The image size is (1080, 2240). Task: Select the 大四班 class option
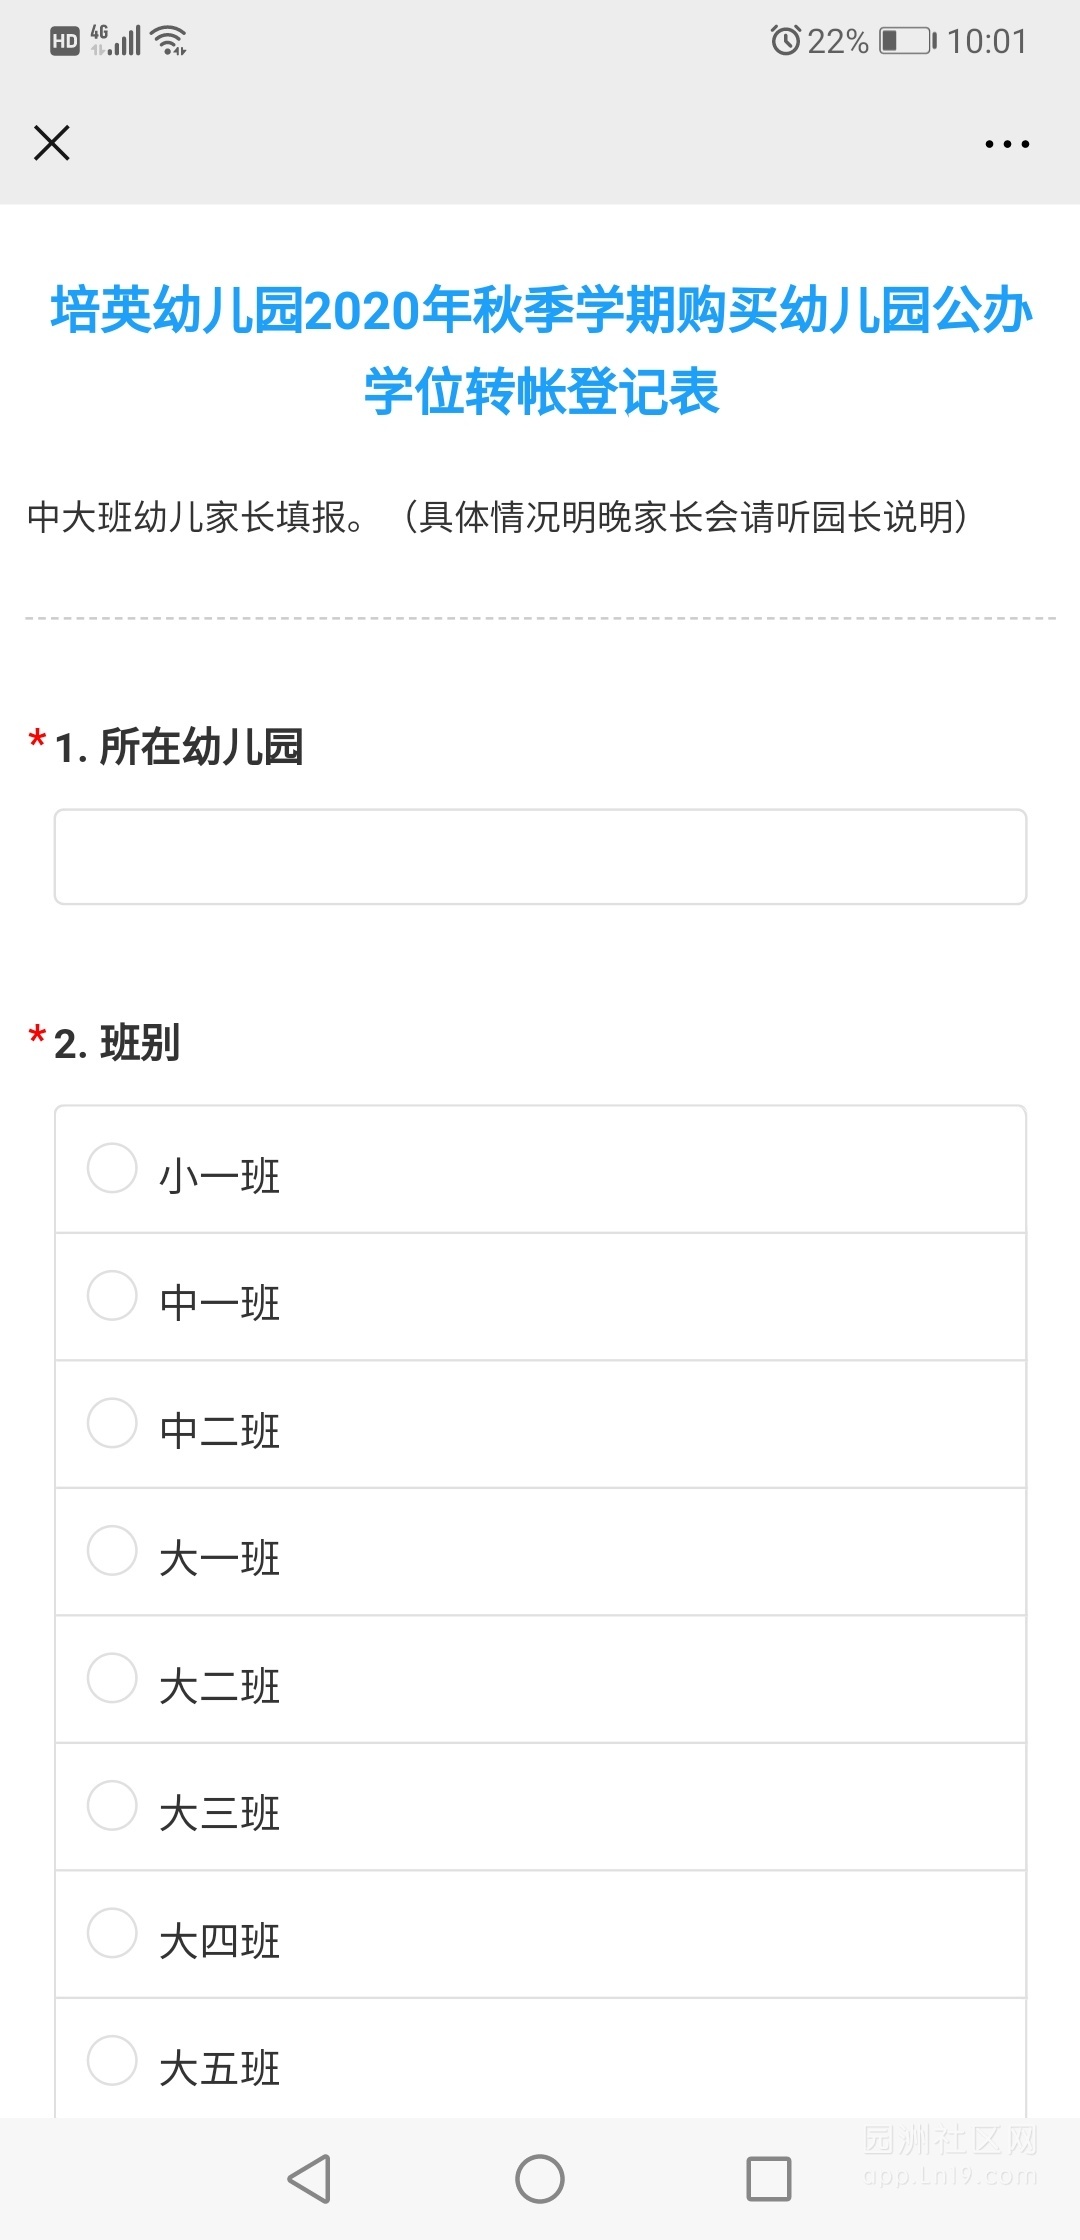(x=112, y=1933)
